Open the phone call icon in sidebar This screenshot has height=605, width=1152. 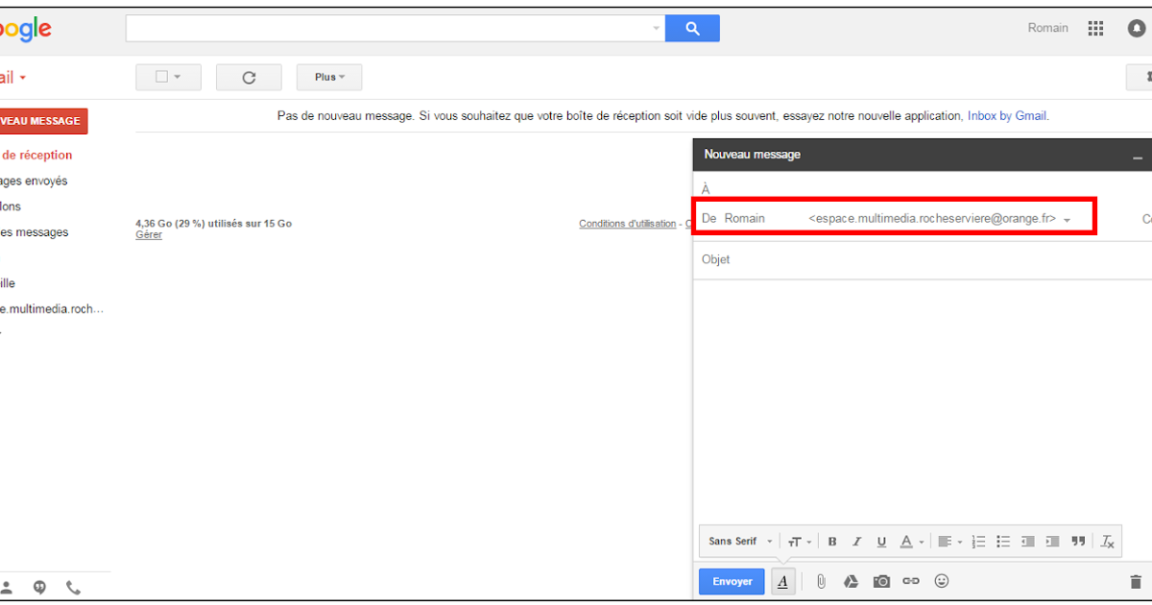(x=73, y=587)
